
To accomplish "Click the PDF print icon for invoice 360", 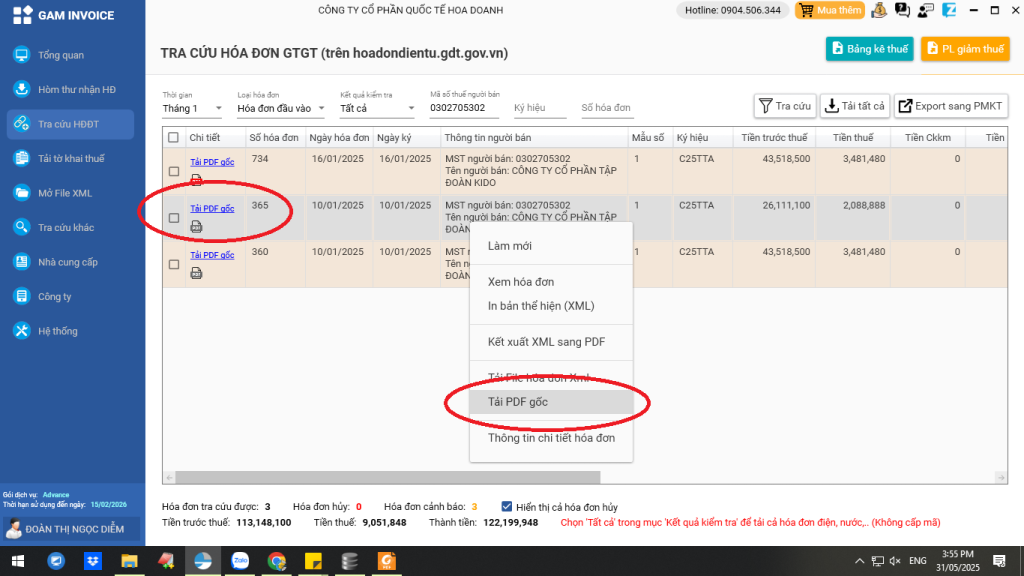I will coord(196,273).
